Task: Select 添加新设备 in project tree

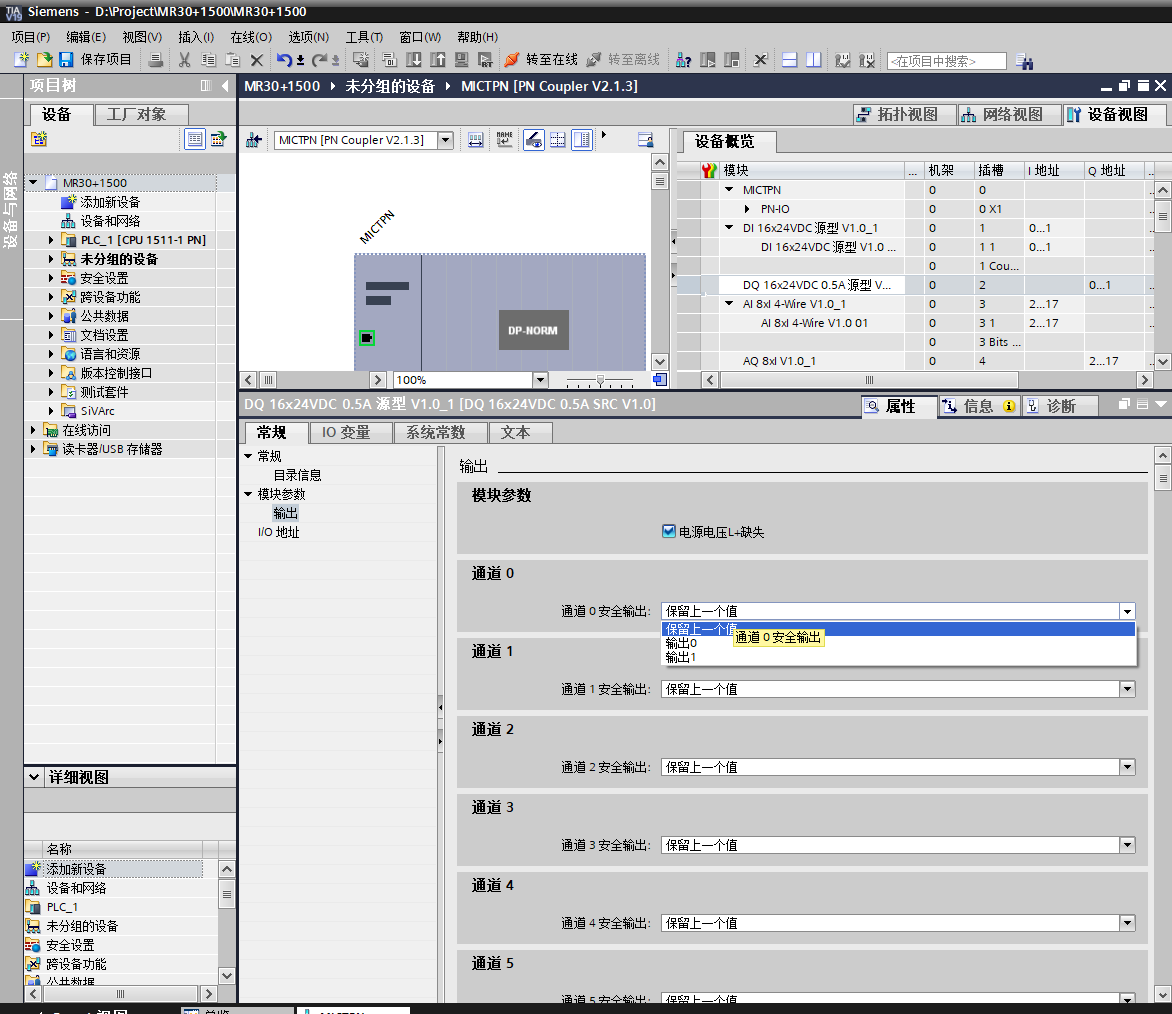Action: point(110,202)
